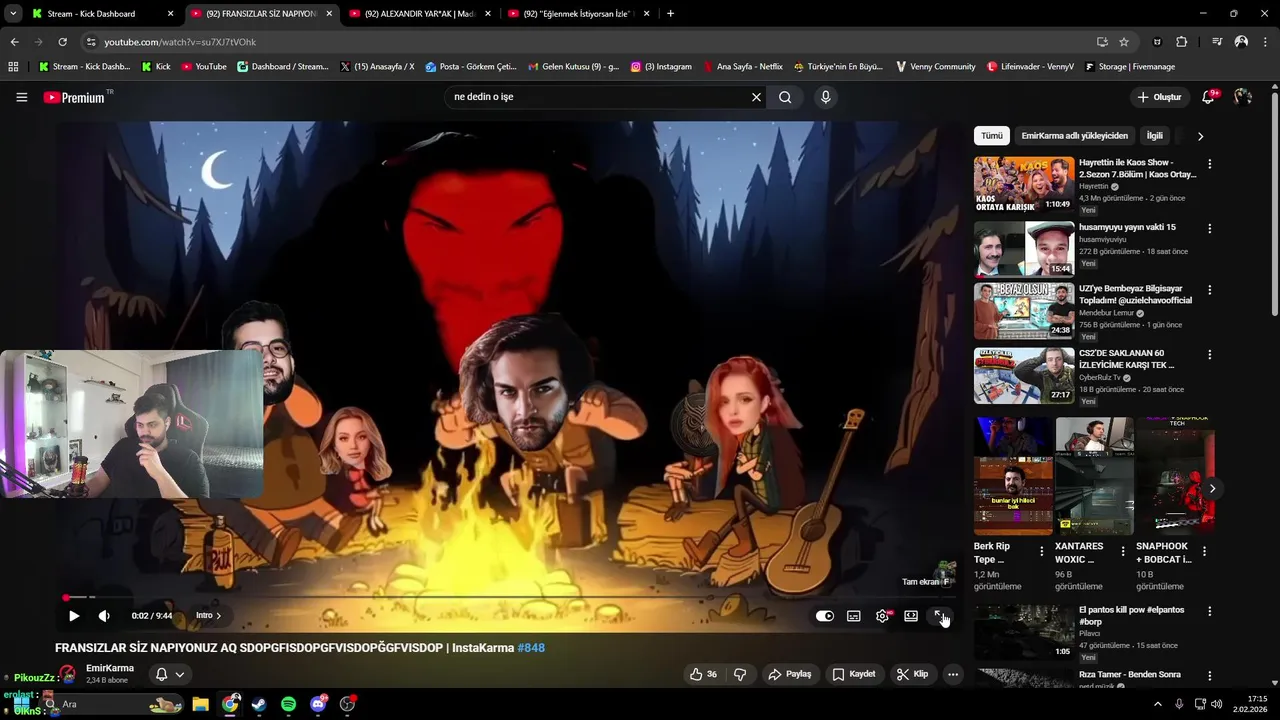The image size is (1280, 720).
Task: Open options for XANTARES WOXIC short
Action: [1123, 551]
